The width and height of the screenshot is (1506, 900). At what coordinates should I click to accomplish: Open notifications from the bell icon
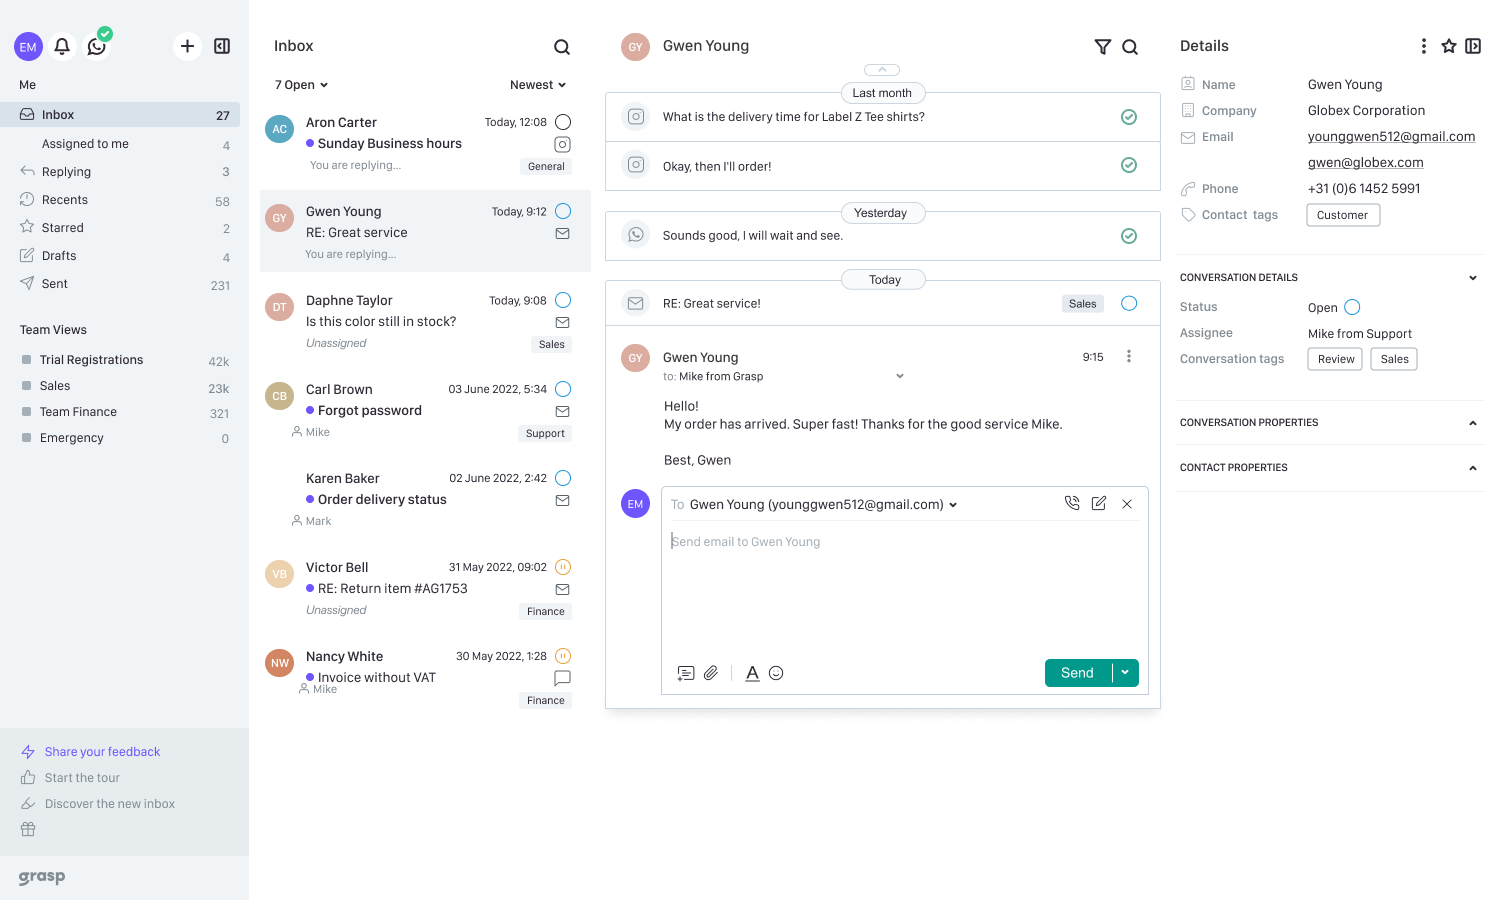point(62,46)
